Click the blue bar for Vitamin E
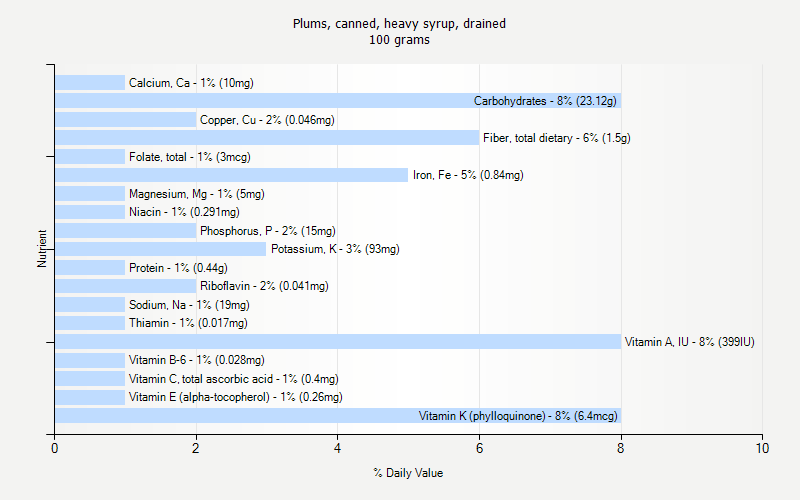 point(90,397)
